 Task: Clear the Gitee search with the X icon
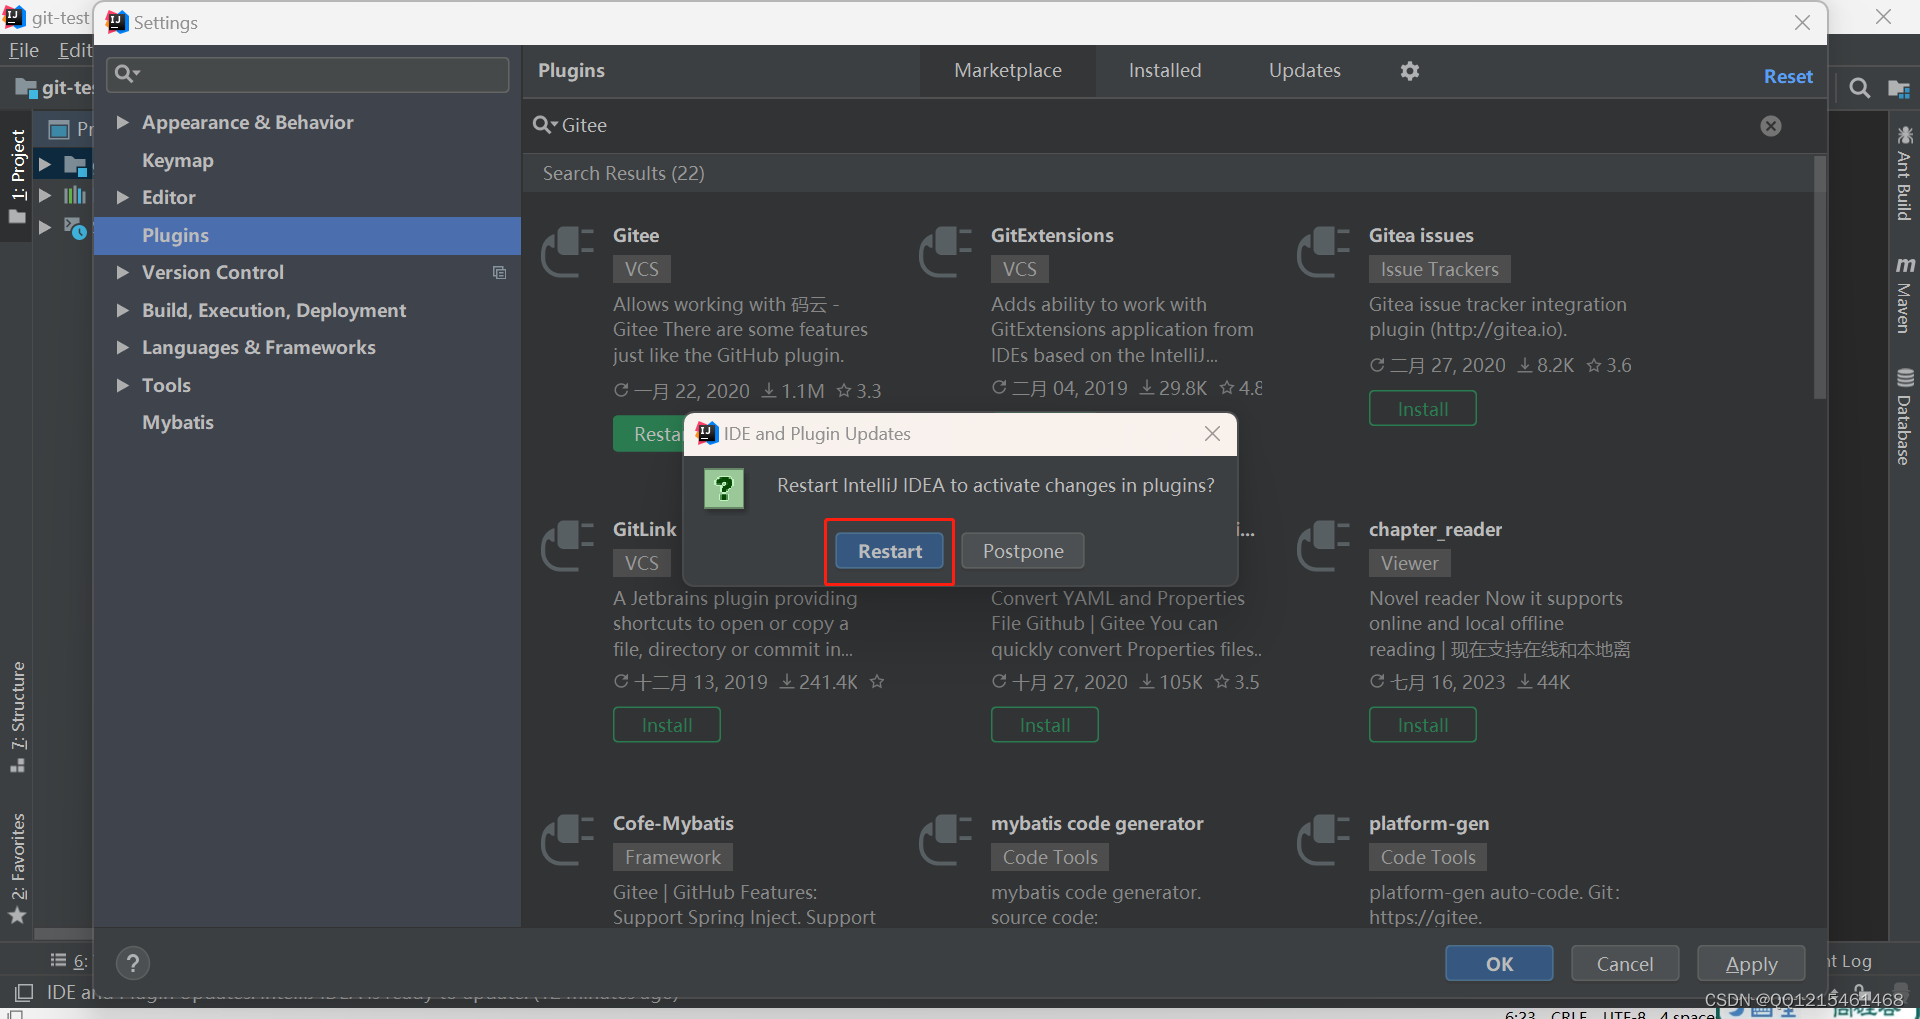1770,126
